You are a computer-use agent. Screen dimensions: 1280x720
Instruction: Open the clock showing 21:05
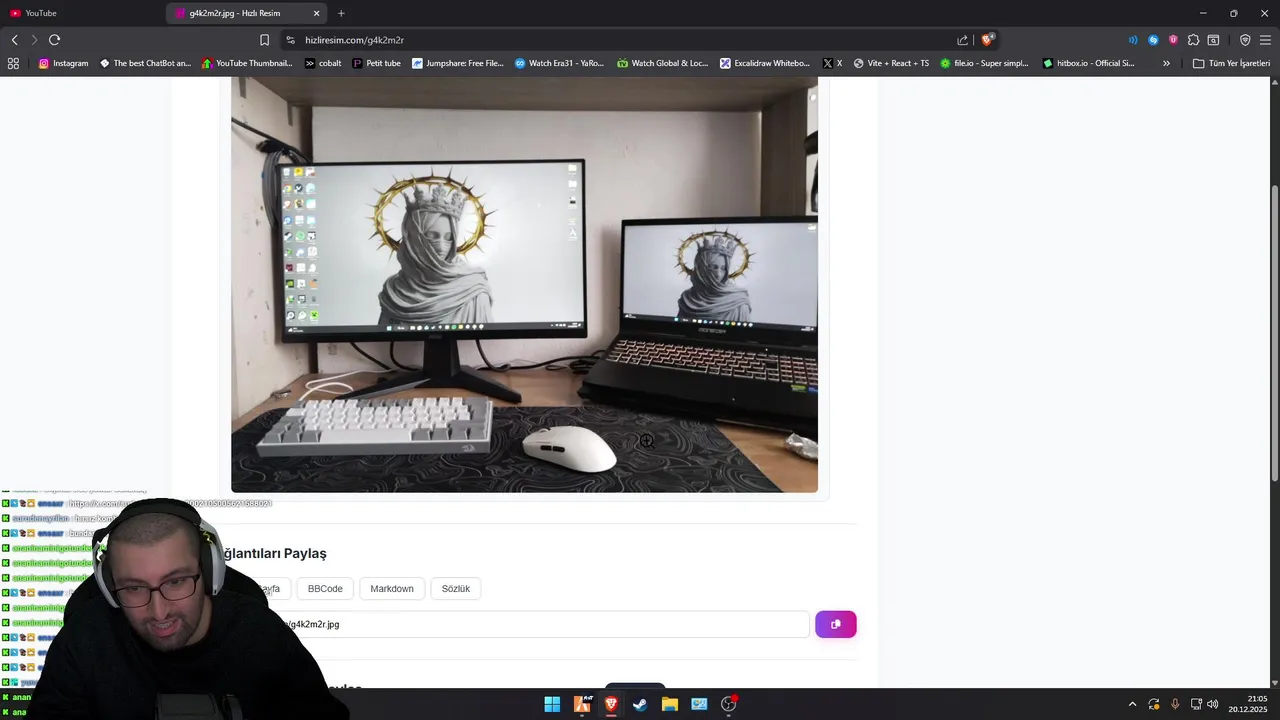(x=1250, y=704)
